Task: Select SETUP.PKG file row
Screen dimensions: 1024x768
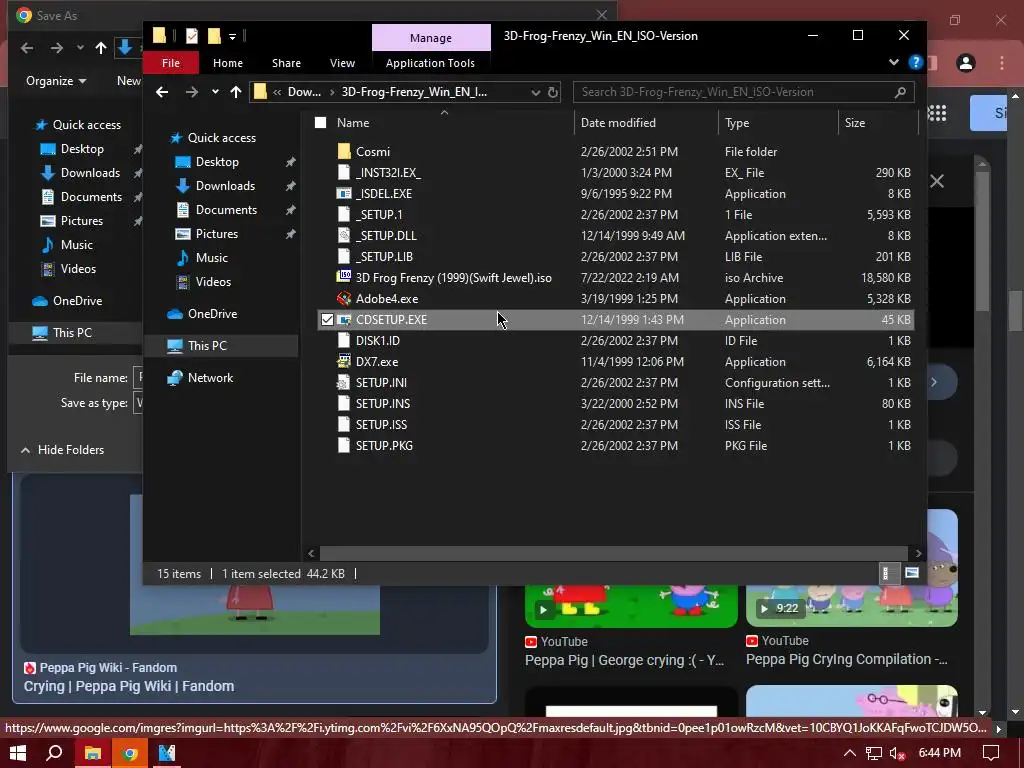Action: (616, 445)
